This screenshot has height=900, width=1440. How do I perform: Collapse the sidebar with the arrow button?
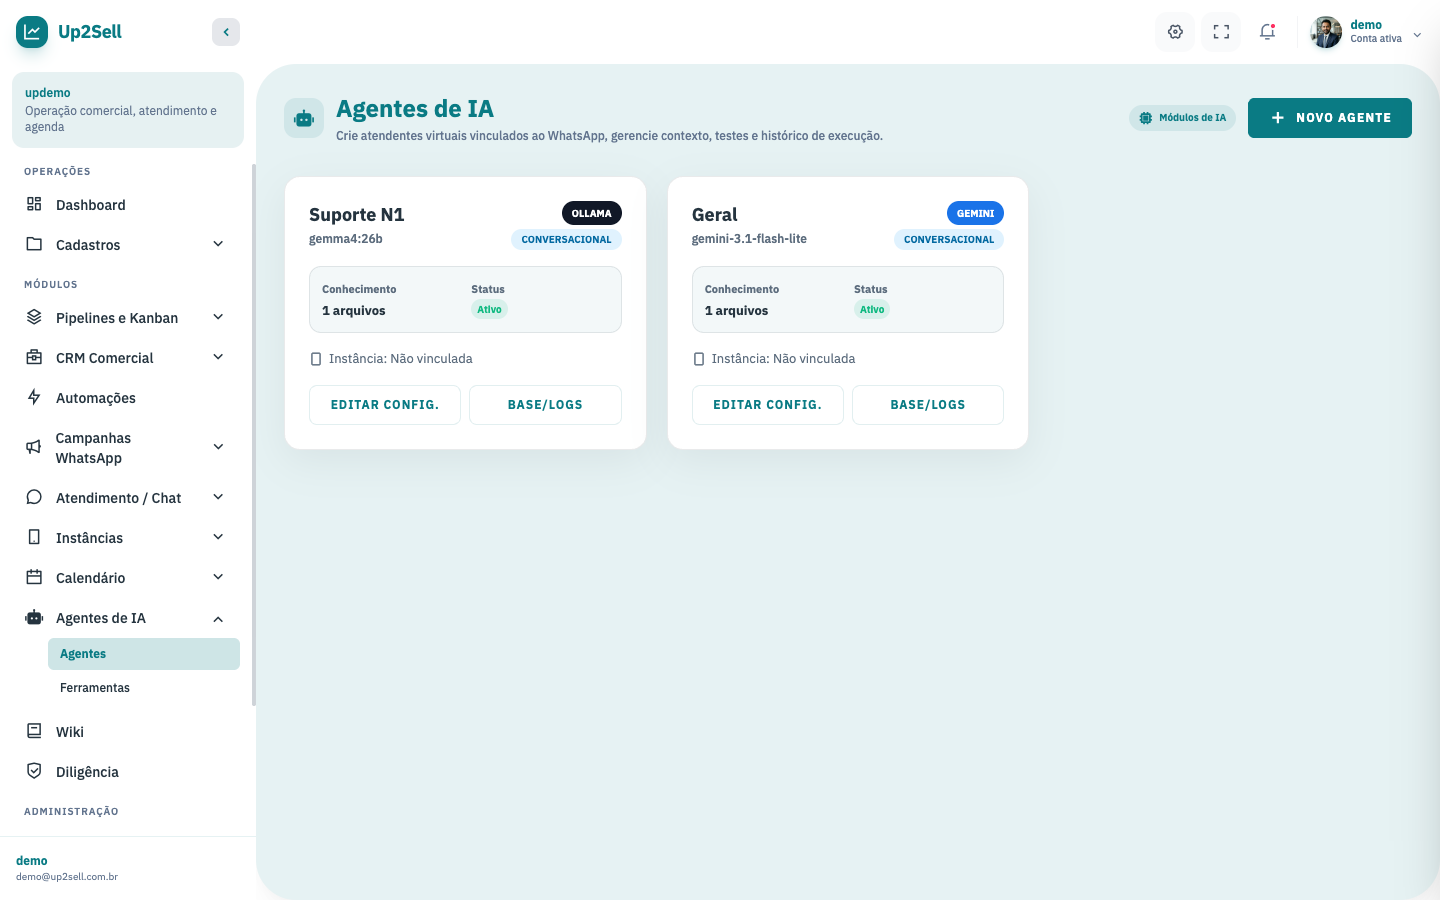point(226,32)
